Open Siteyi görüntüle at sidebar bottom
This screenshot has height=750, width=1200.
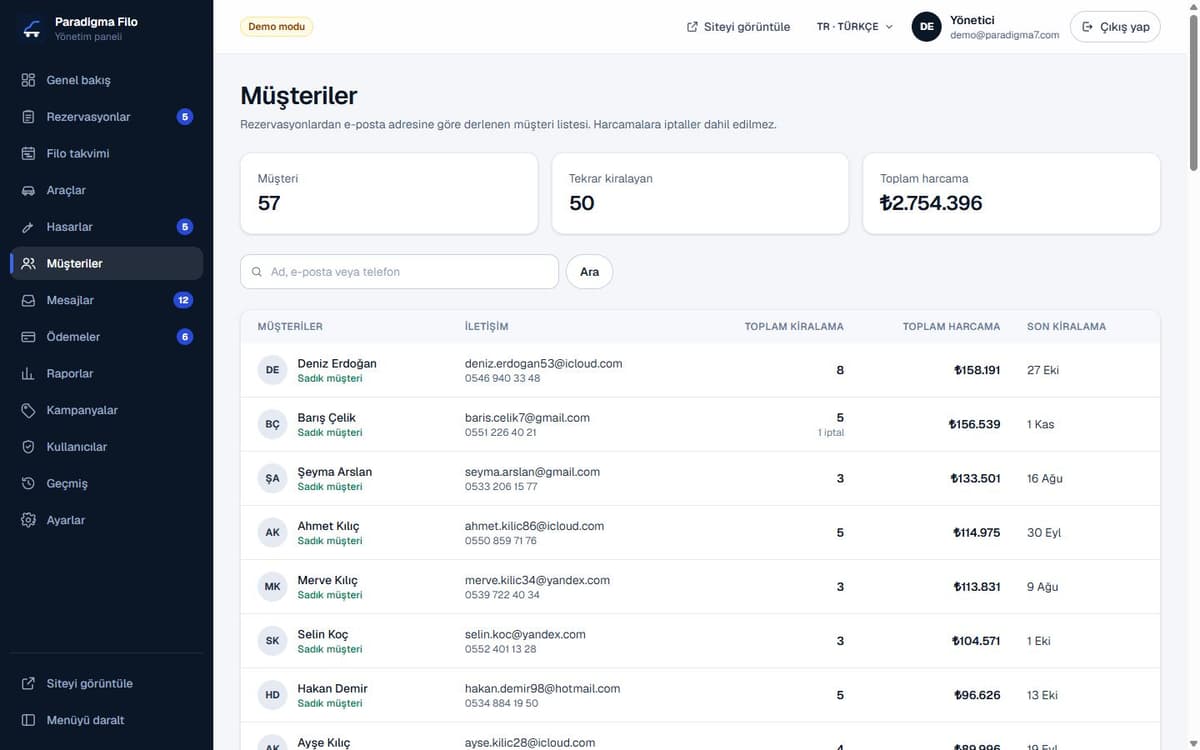(107, 684)
